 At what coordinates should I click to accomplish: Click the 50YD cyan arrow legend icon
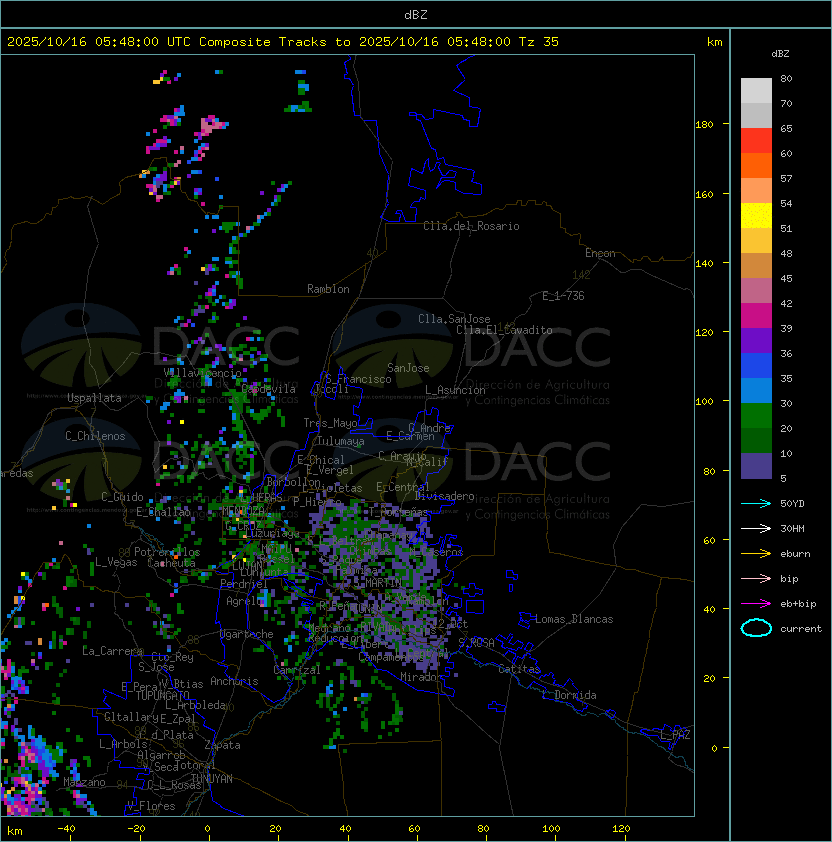click(756, 503)
